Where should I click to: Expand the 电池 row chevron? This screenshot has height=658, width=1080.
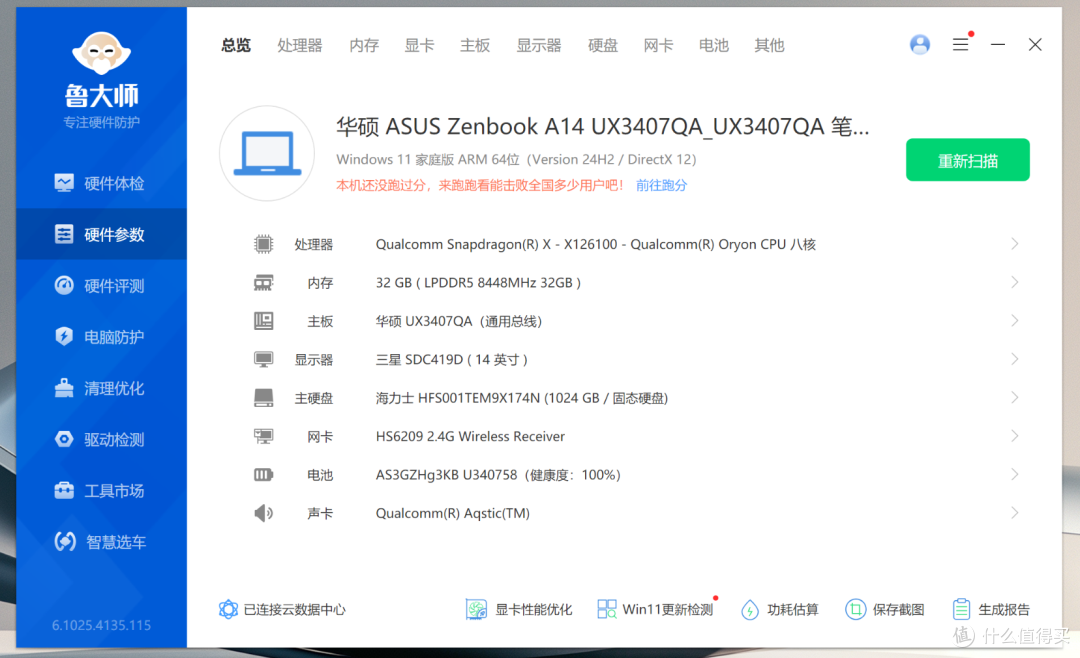1015,475
